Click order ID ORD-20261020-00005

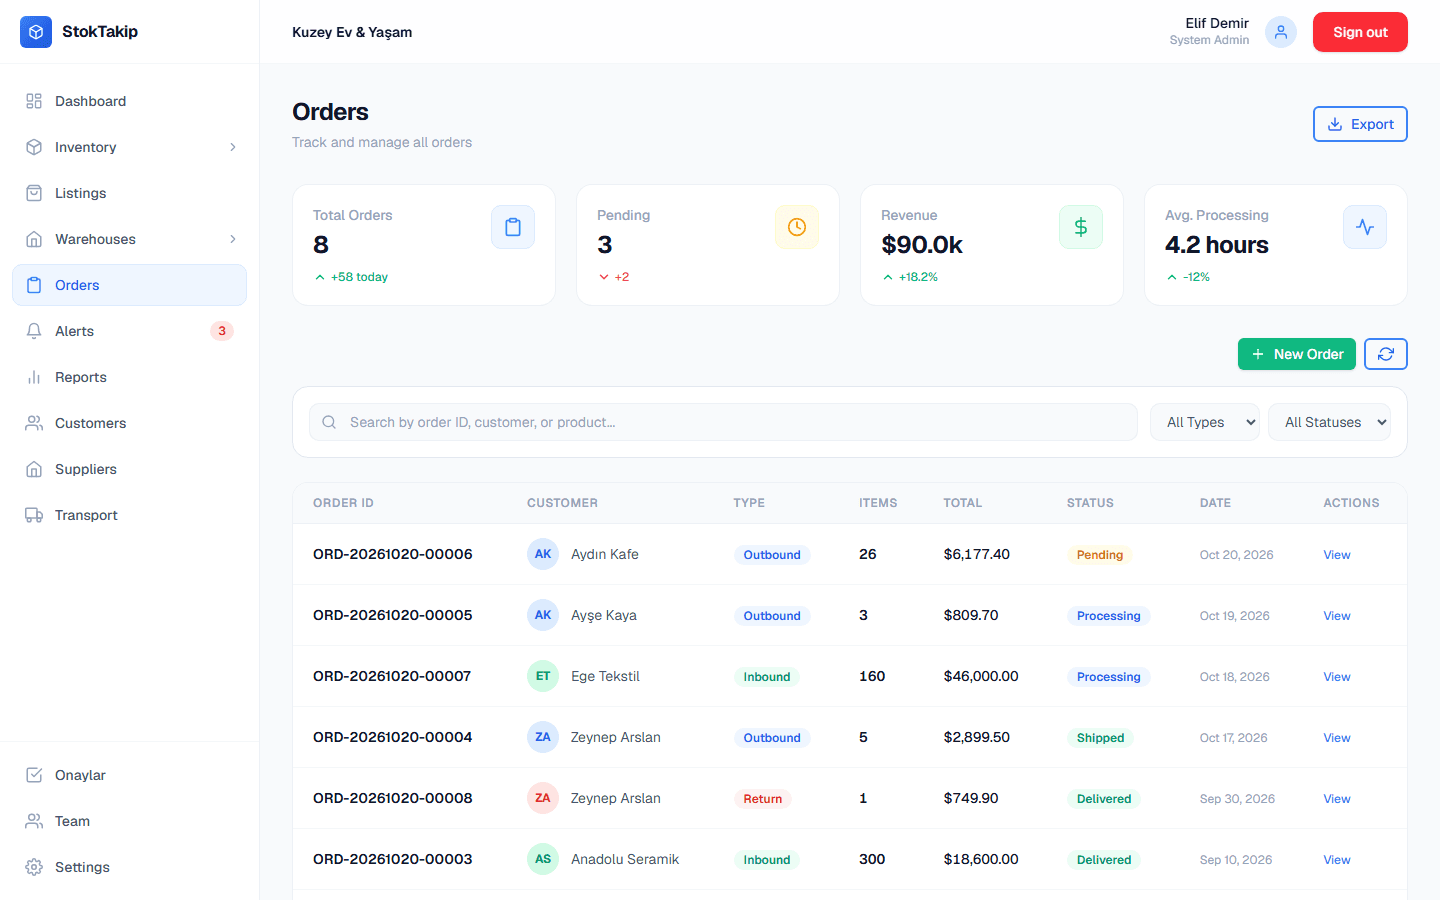point(393,615)
